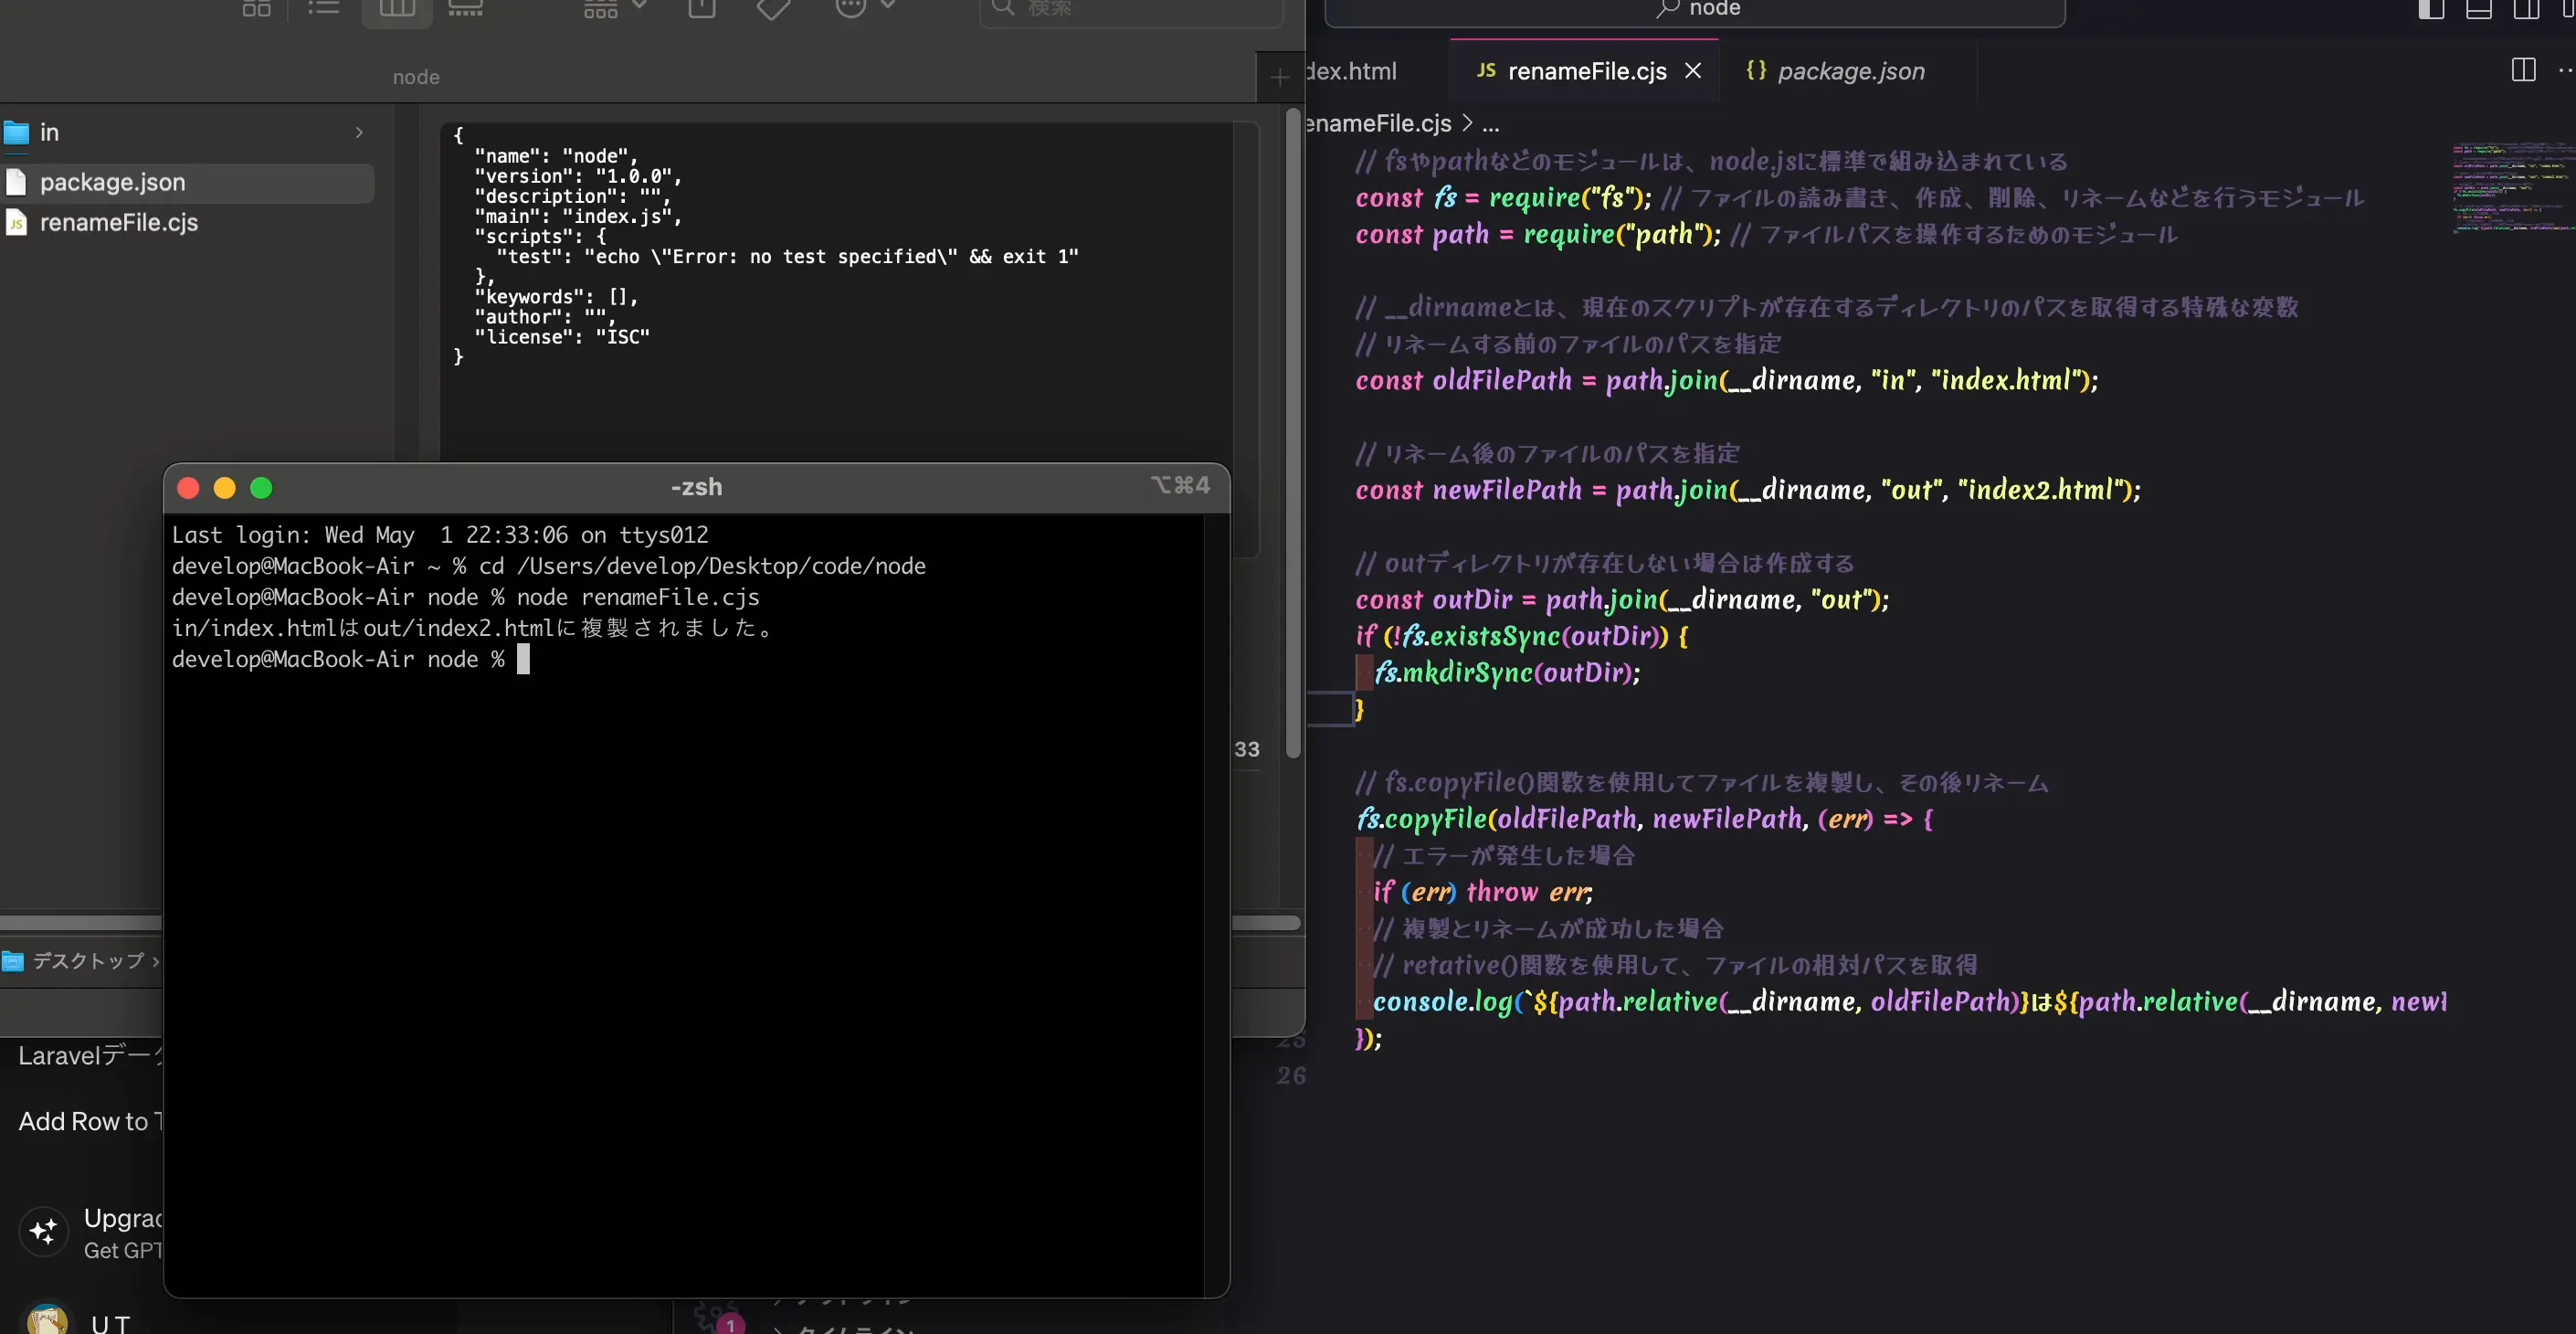Add a new Finder tab with plus button

[x=1280, y=77]
